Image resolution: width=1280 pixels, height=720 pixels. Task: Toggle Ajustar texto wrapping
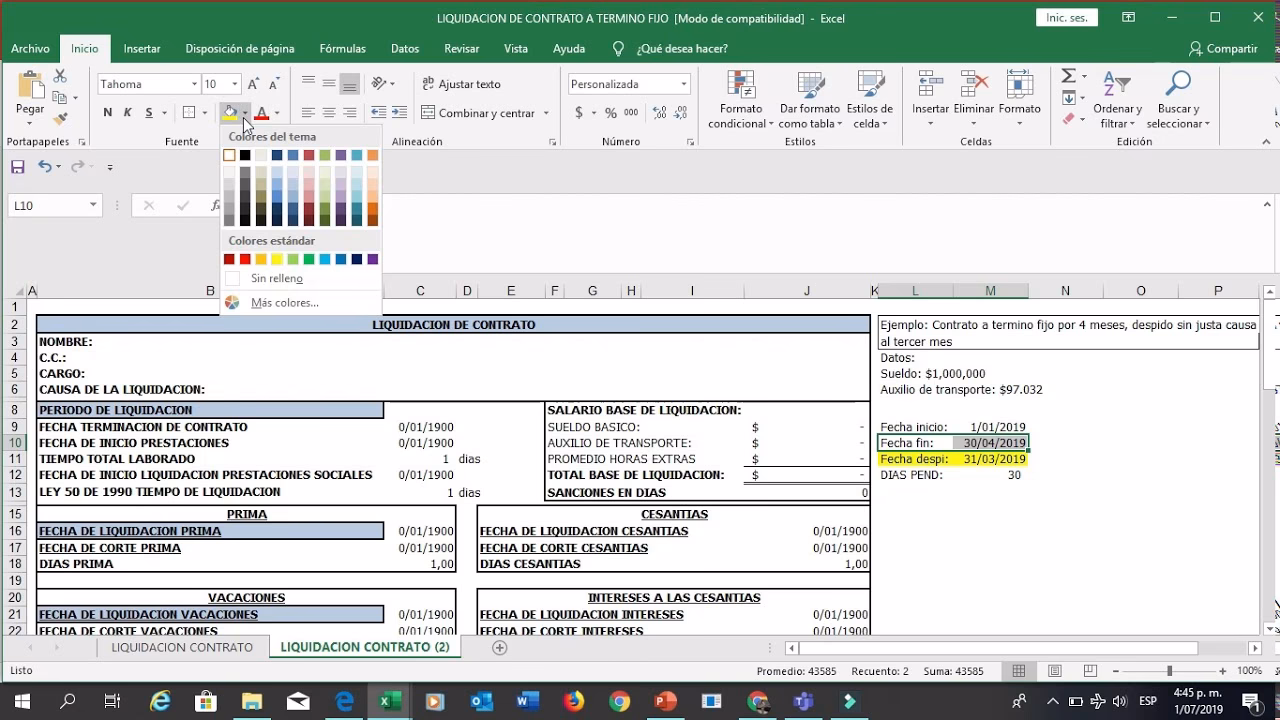(x=461, y=84)
